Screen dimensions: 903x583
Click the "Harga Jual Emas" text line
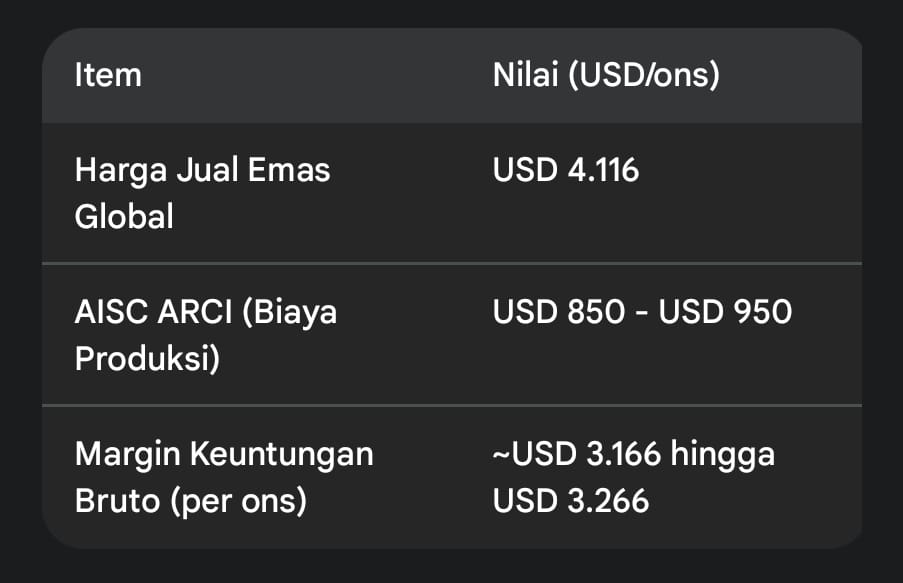[x=202, y=170]
